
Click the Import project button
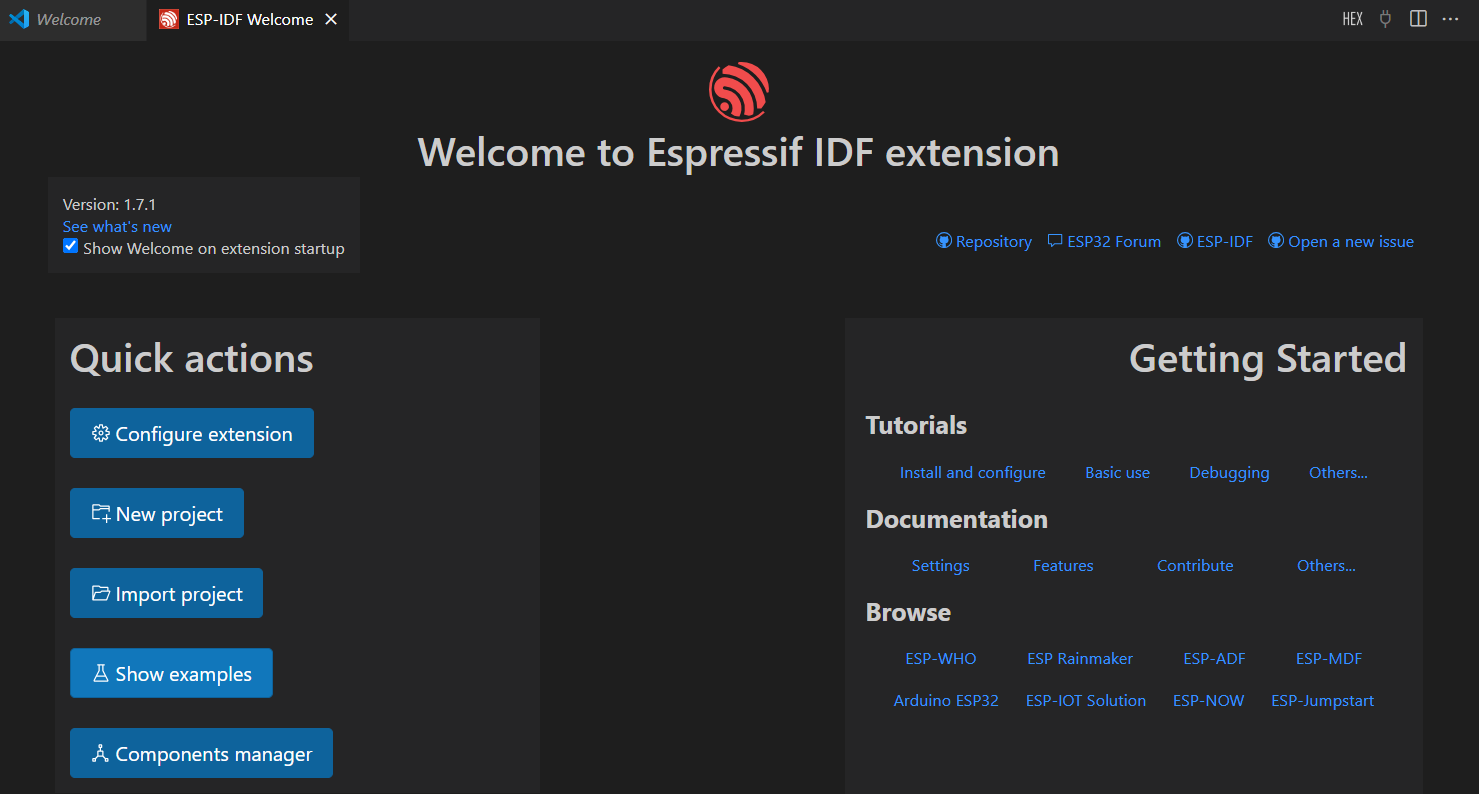coord(166,593)
